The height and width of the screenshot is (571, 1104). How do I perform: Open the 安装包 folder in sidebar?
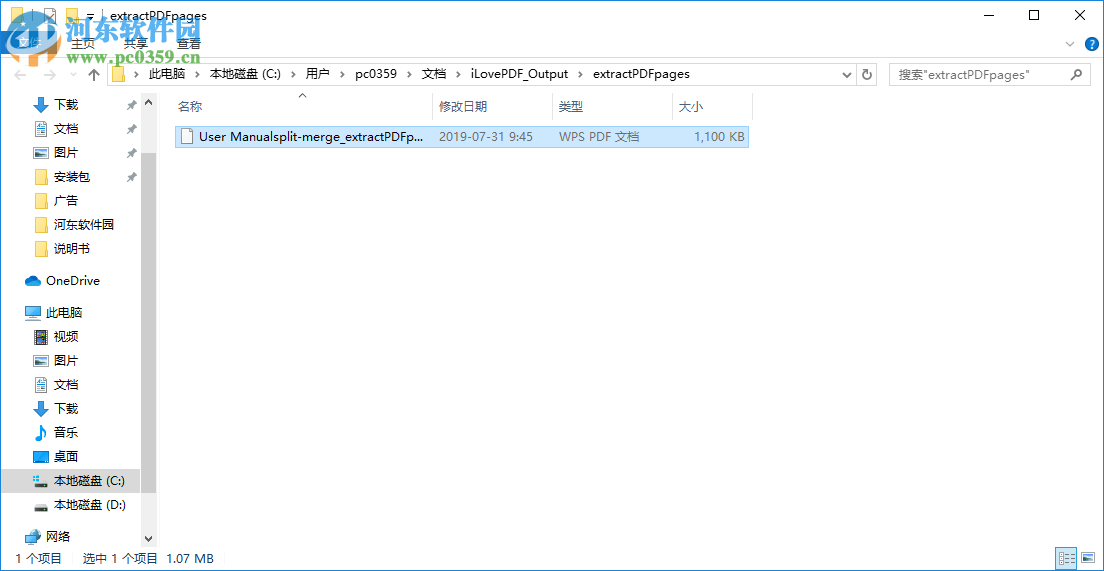click(x=72, y=177)
